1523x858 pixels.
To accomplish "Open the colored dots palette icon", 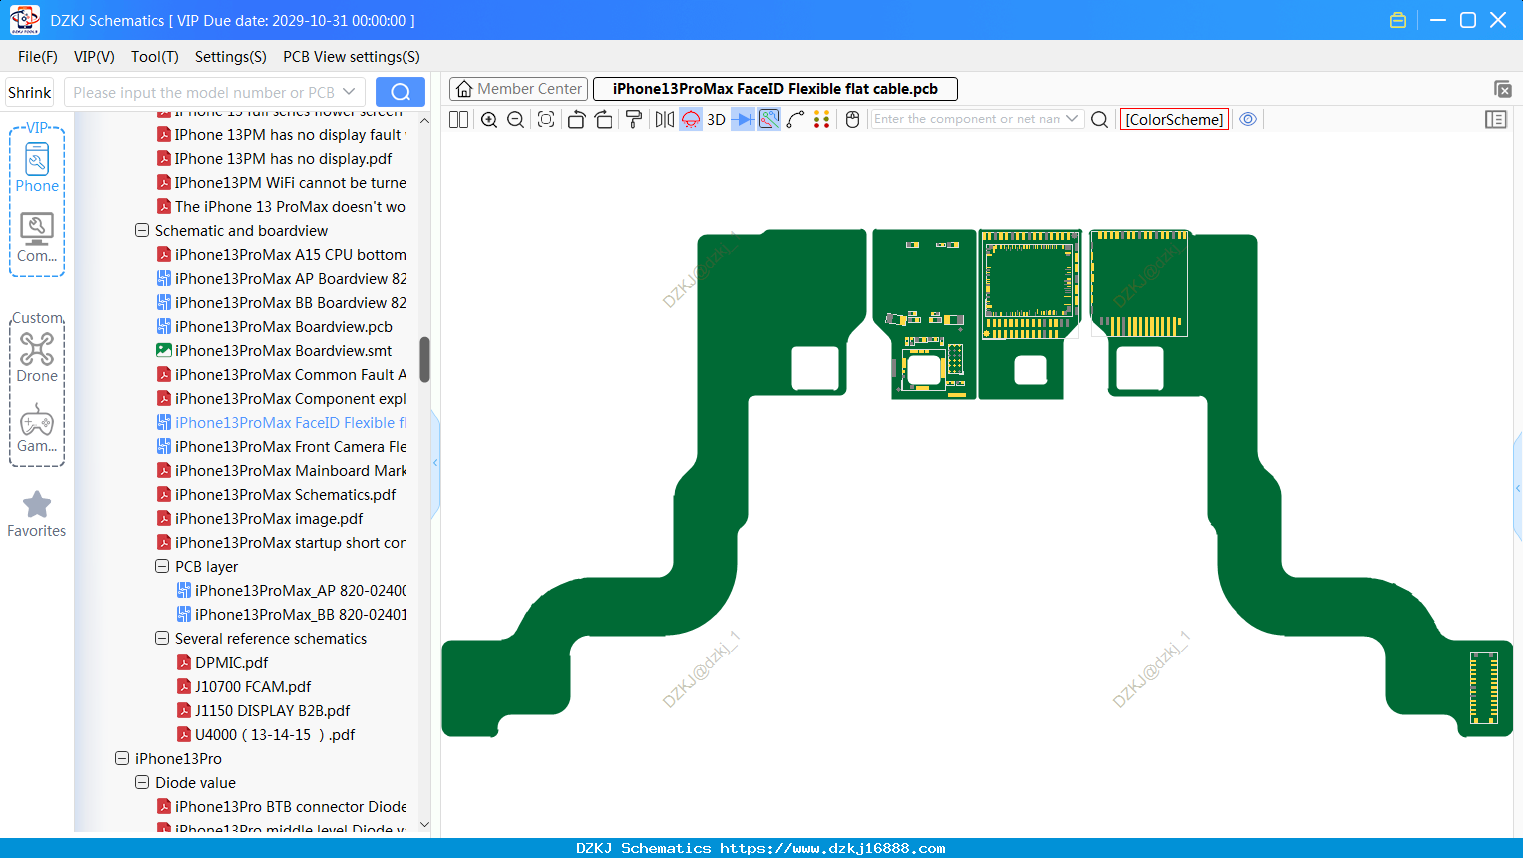I will coord(822,119).
